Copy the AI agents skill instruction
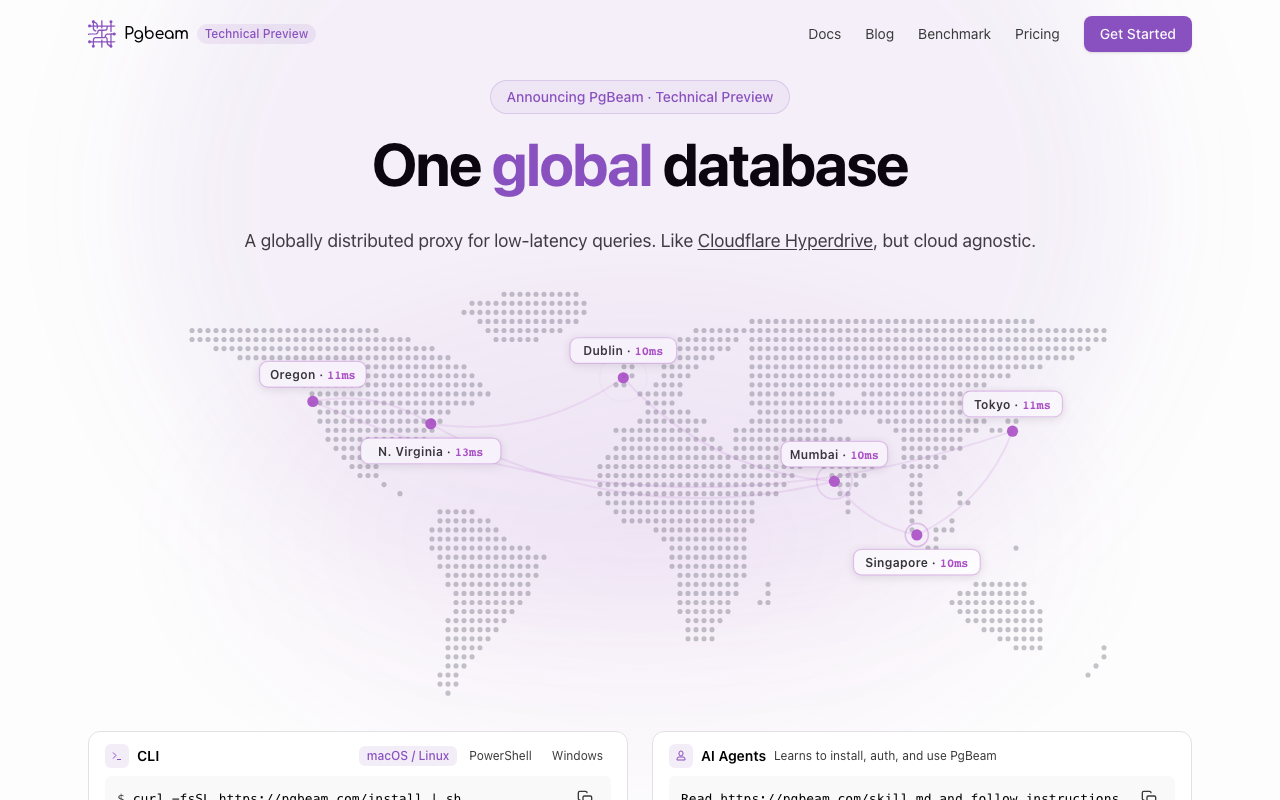1280x800 pixels. point(1149,796)
